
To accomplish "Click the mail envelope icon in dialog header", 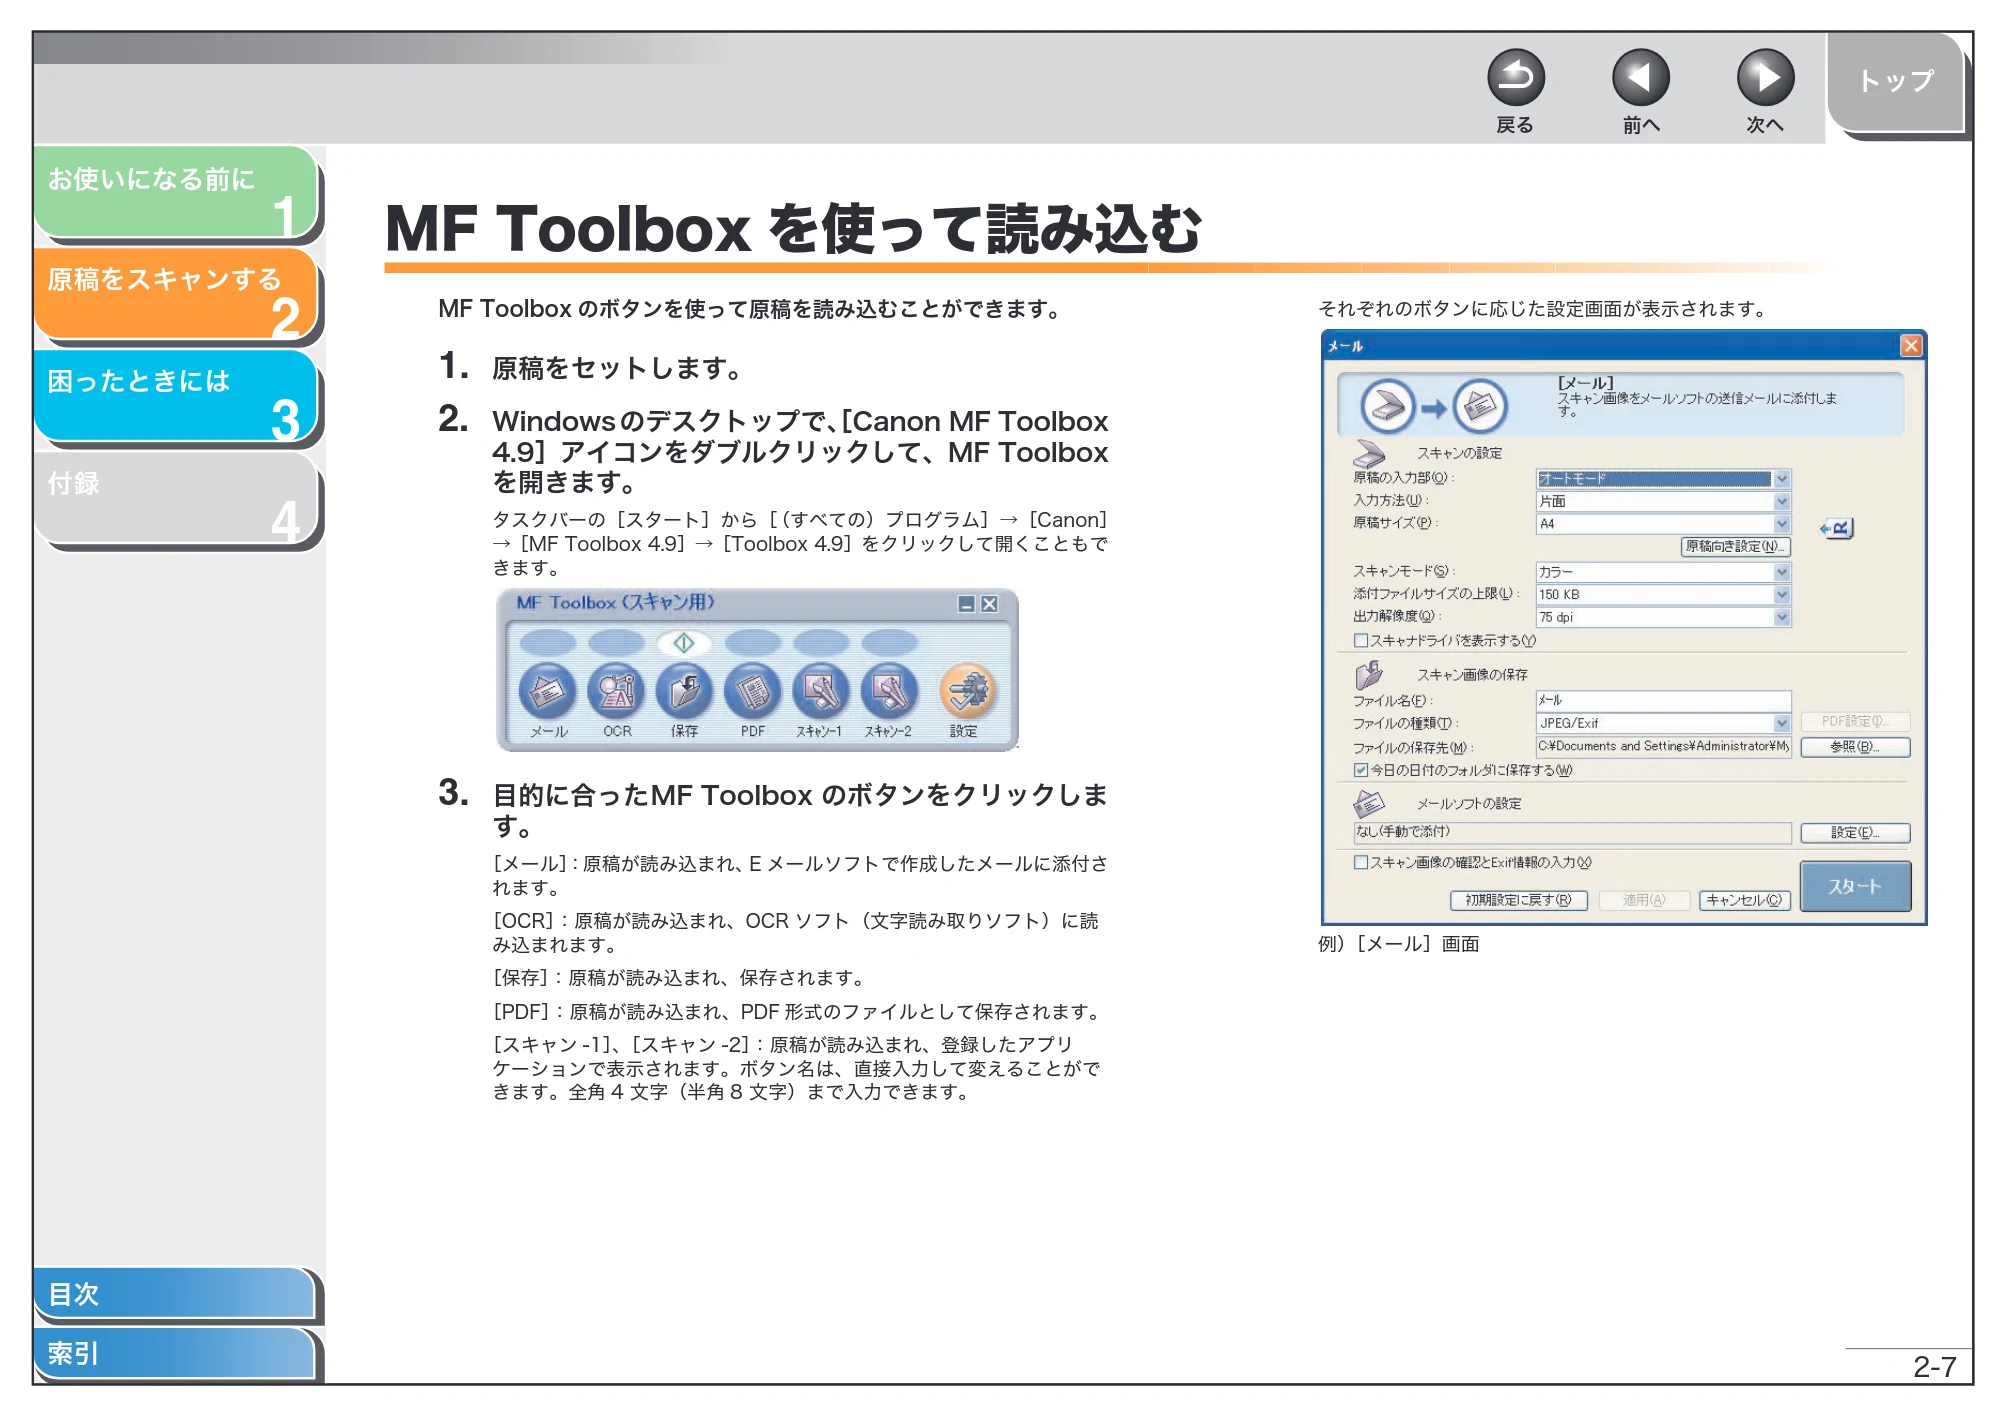I will click(1480, 406).
